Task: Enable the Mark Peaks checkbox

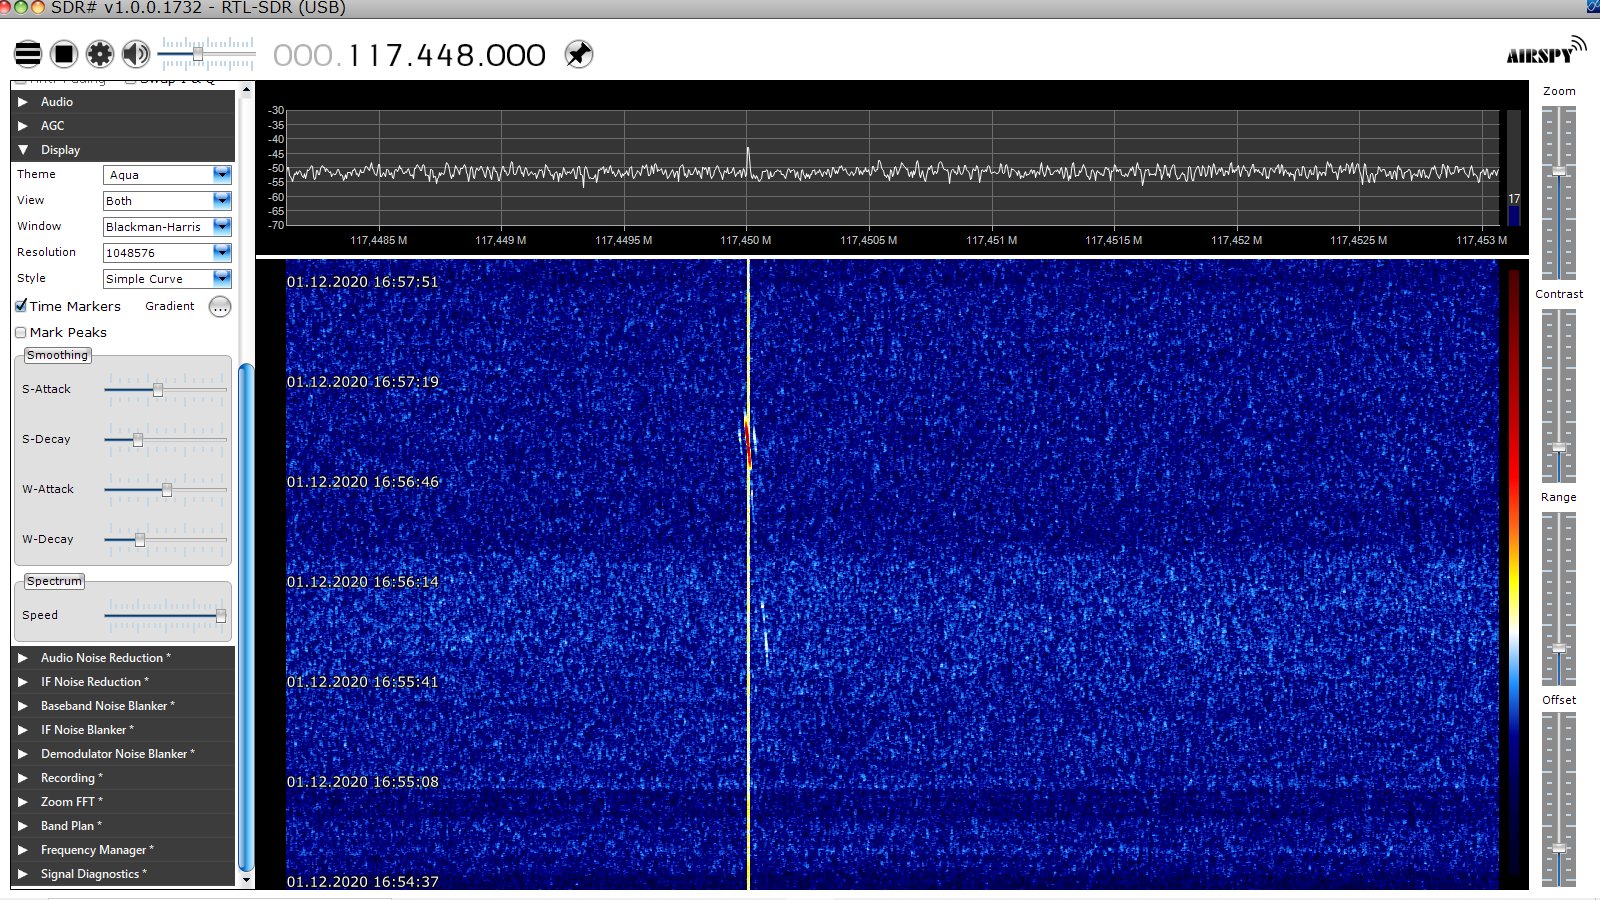Action: coord(21,332)
